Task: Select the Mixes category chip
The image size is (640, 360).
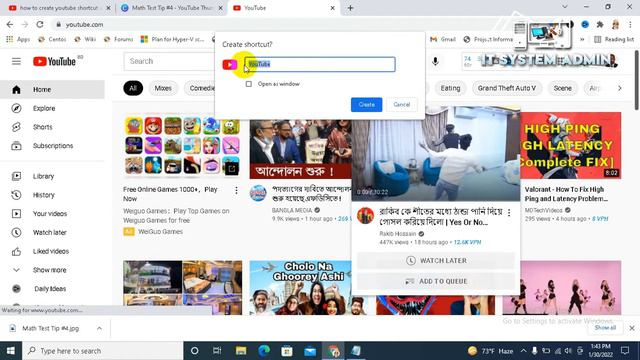Action: [x=163, y=88]
